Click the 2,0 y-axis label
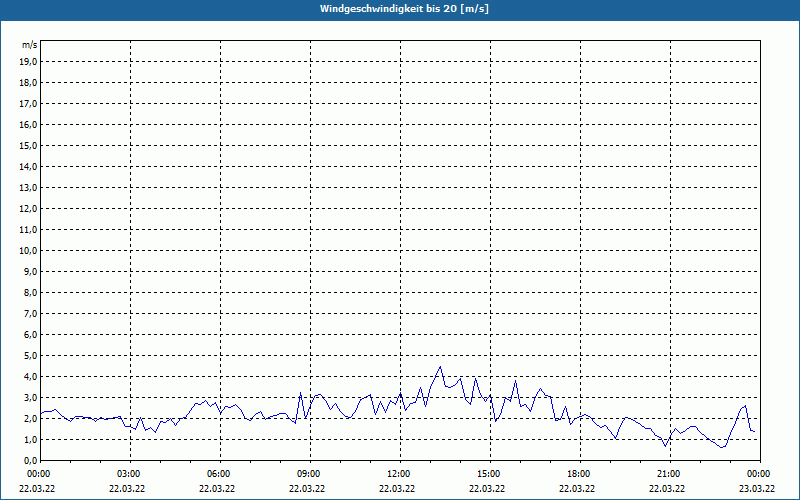The height and width of the screenshot is (500, 800). [30, 418]
